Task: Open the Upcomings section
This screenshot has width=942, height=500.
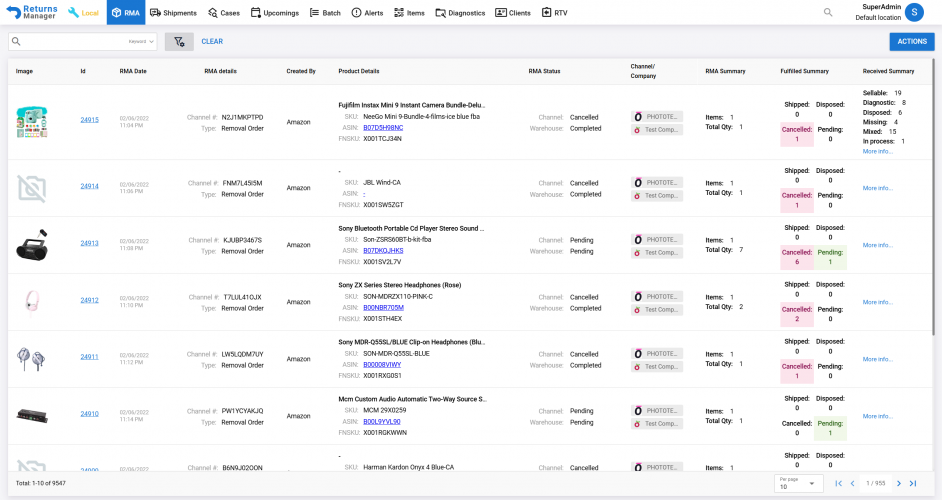Action: click(275, 13)
